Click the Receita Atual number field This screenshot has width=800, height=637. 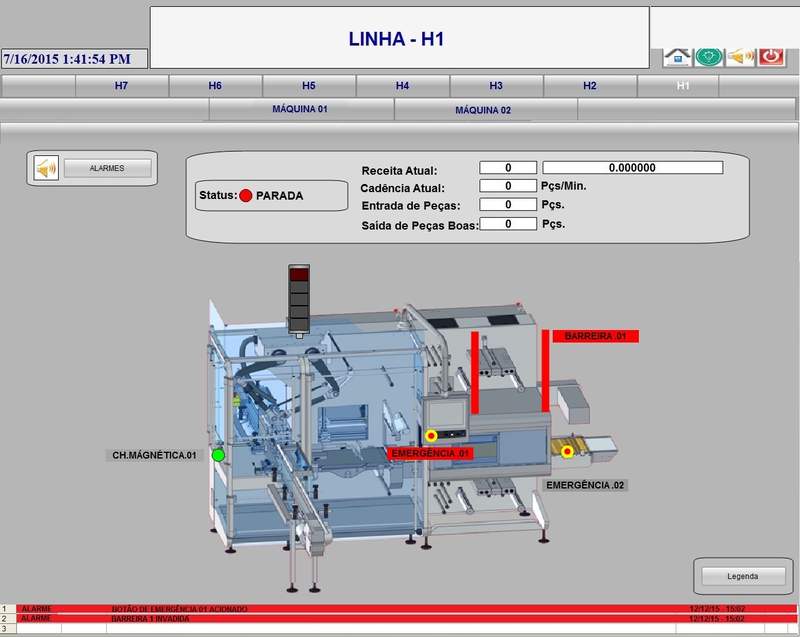point(508,168)
